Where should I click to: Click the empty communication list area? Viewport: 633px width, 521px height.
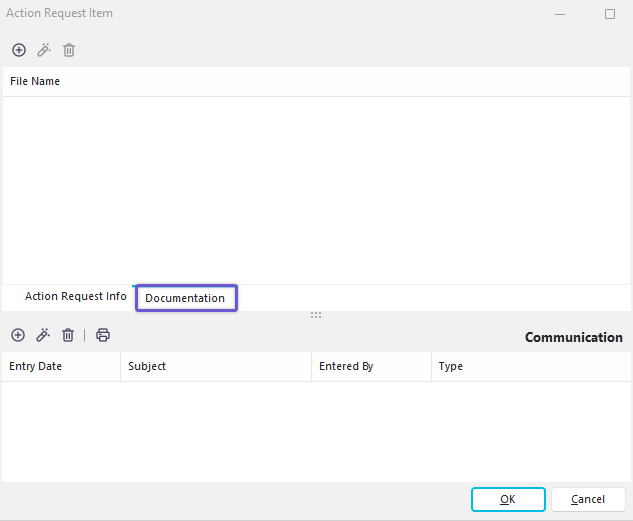click(x=316, y=430)
